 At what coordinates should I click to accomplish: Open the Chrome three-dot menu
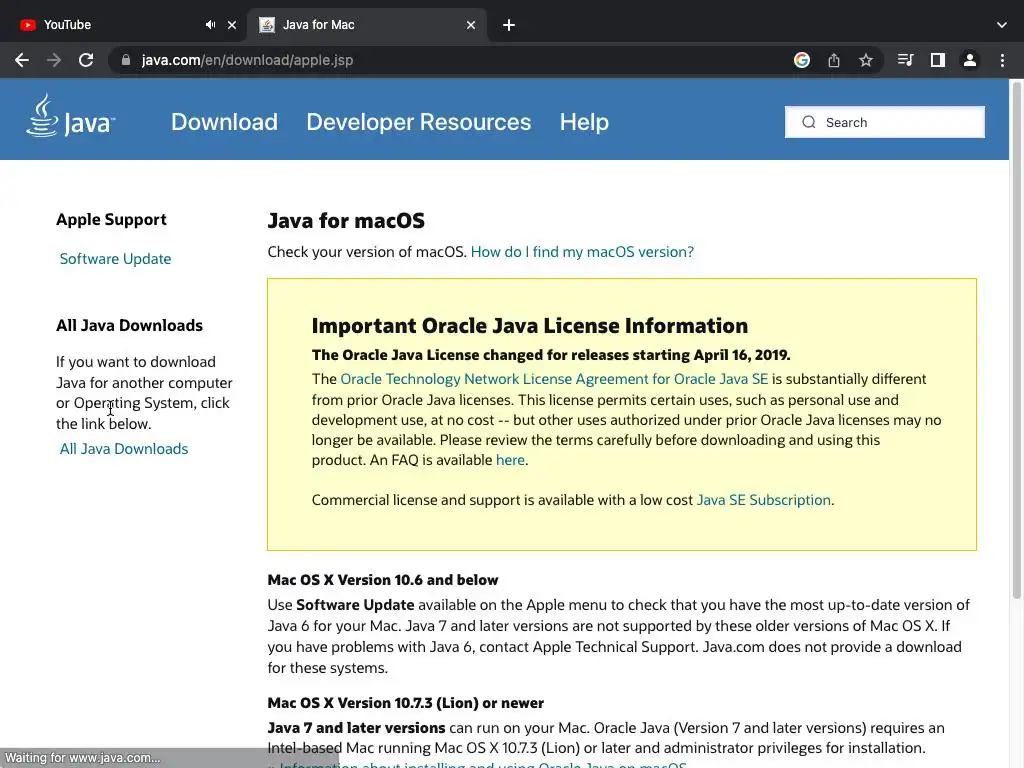pos(1002,60)
